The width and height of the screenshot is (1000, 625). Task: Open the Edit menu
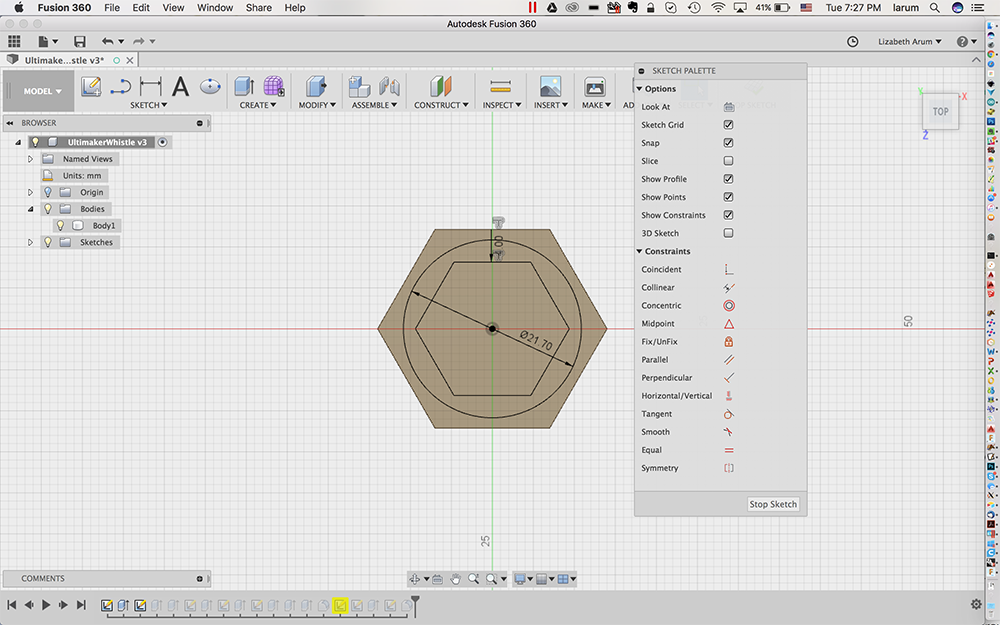click(x=141, y=8)
